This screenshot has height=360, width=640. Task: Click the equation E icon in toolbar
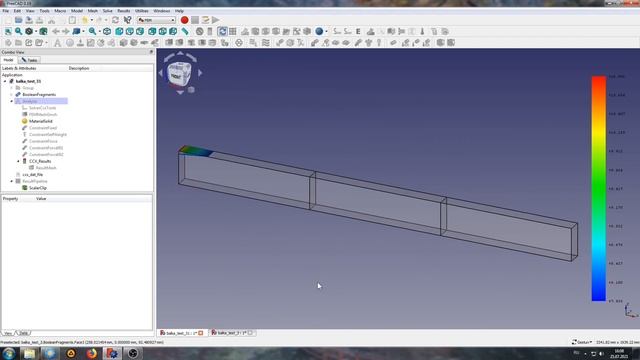pos(358,31)
